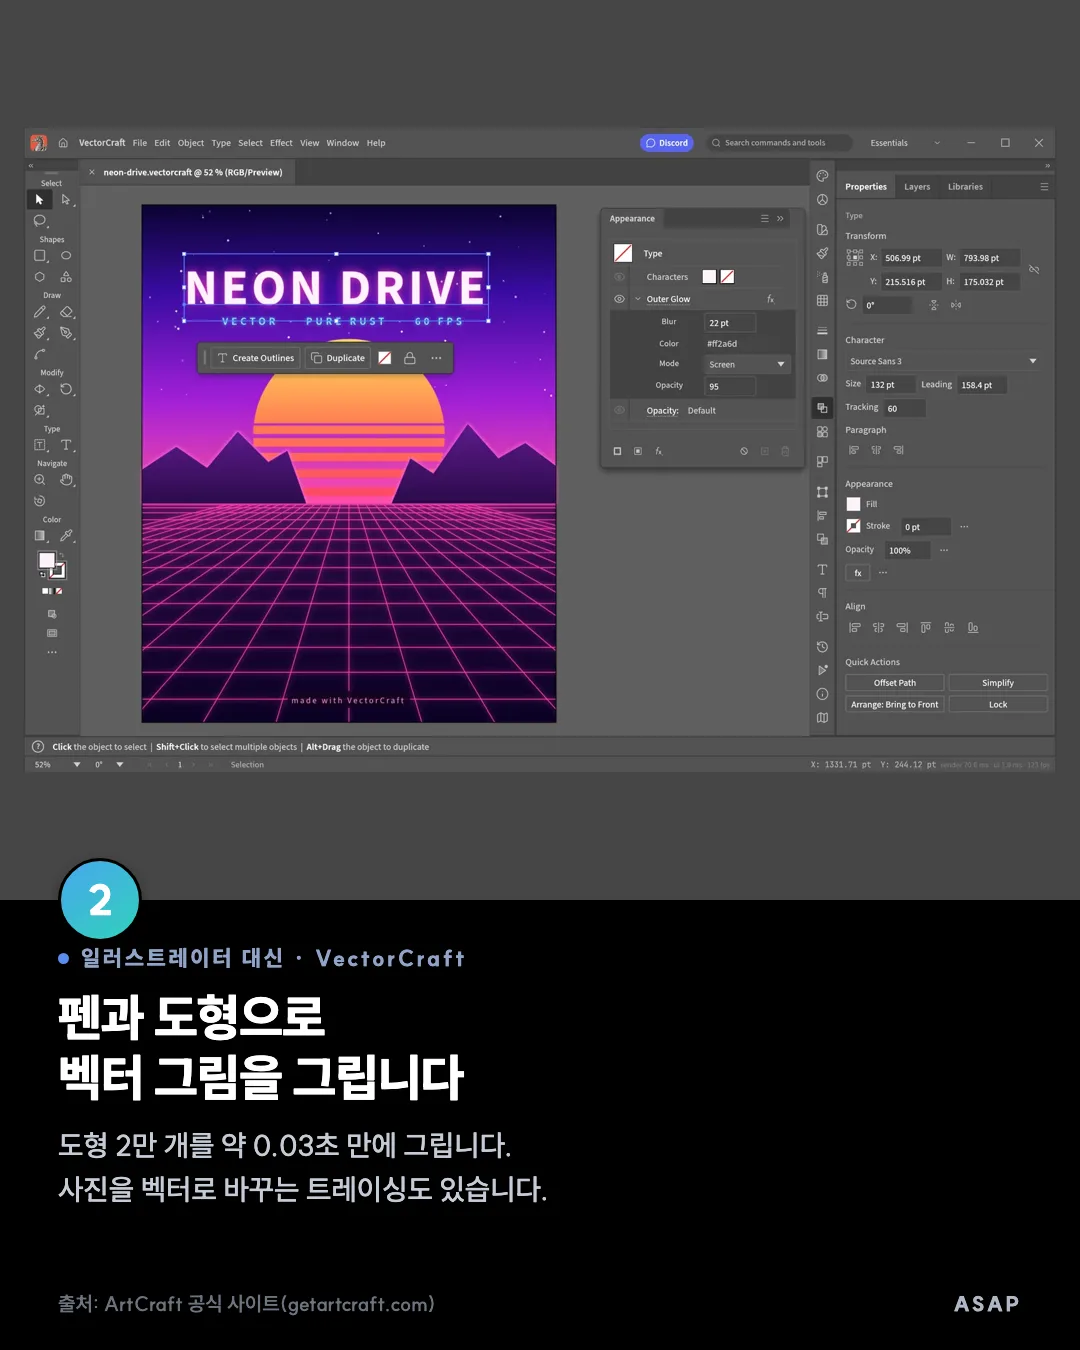Click the Simplify quick action
This screenshot has width=1080, height=1350.
tap(998, 683)
